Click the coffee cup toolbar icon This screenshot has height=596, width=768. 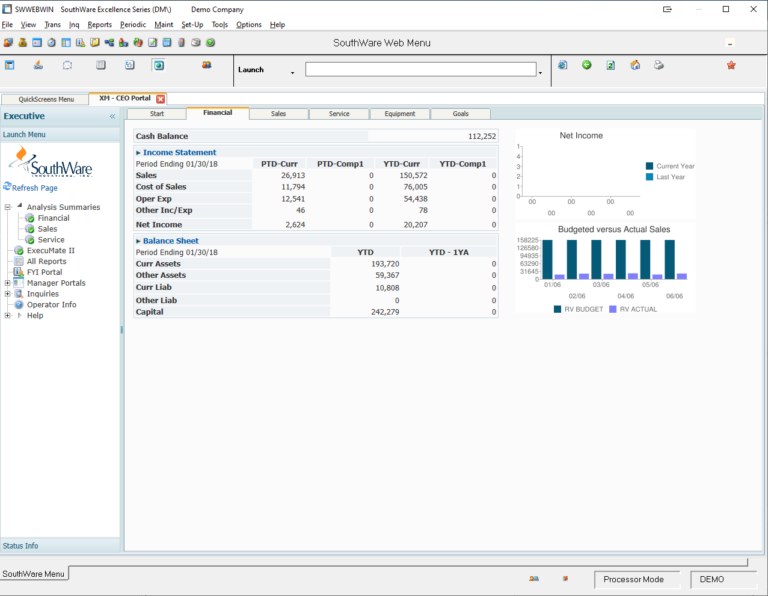pyautogui.click(x=196, y=43)
